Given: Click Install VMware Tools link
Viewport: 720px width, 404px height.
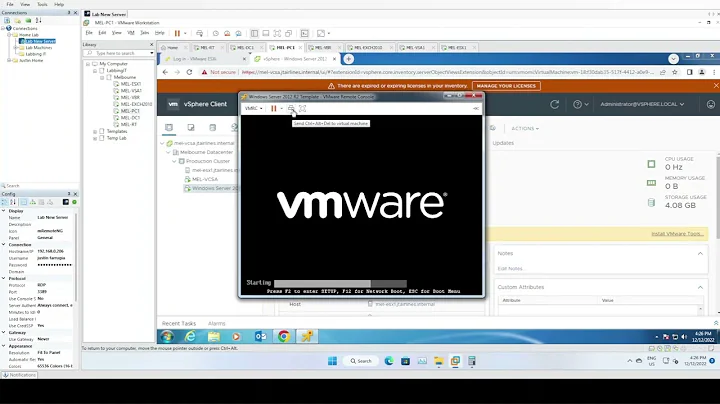Looking at the screenshot, I should click(677, 234).
